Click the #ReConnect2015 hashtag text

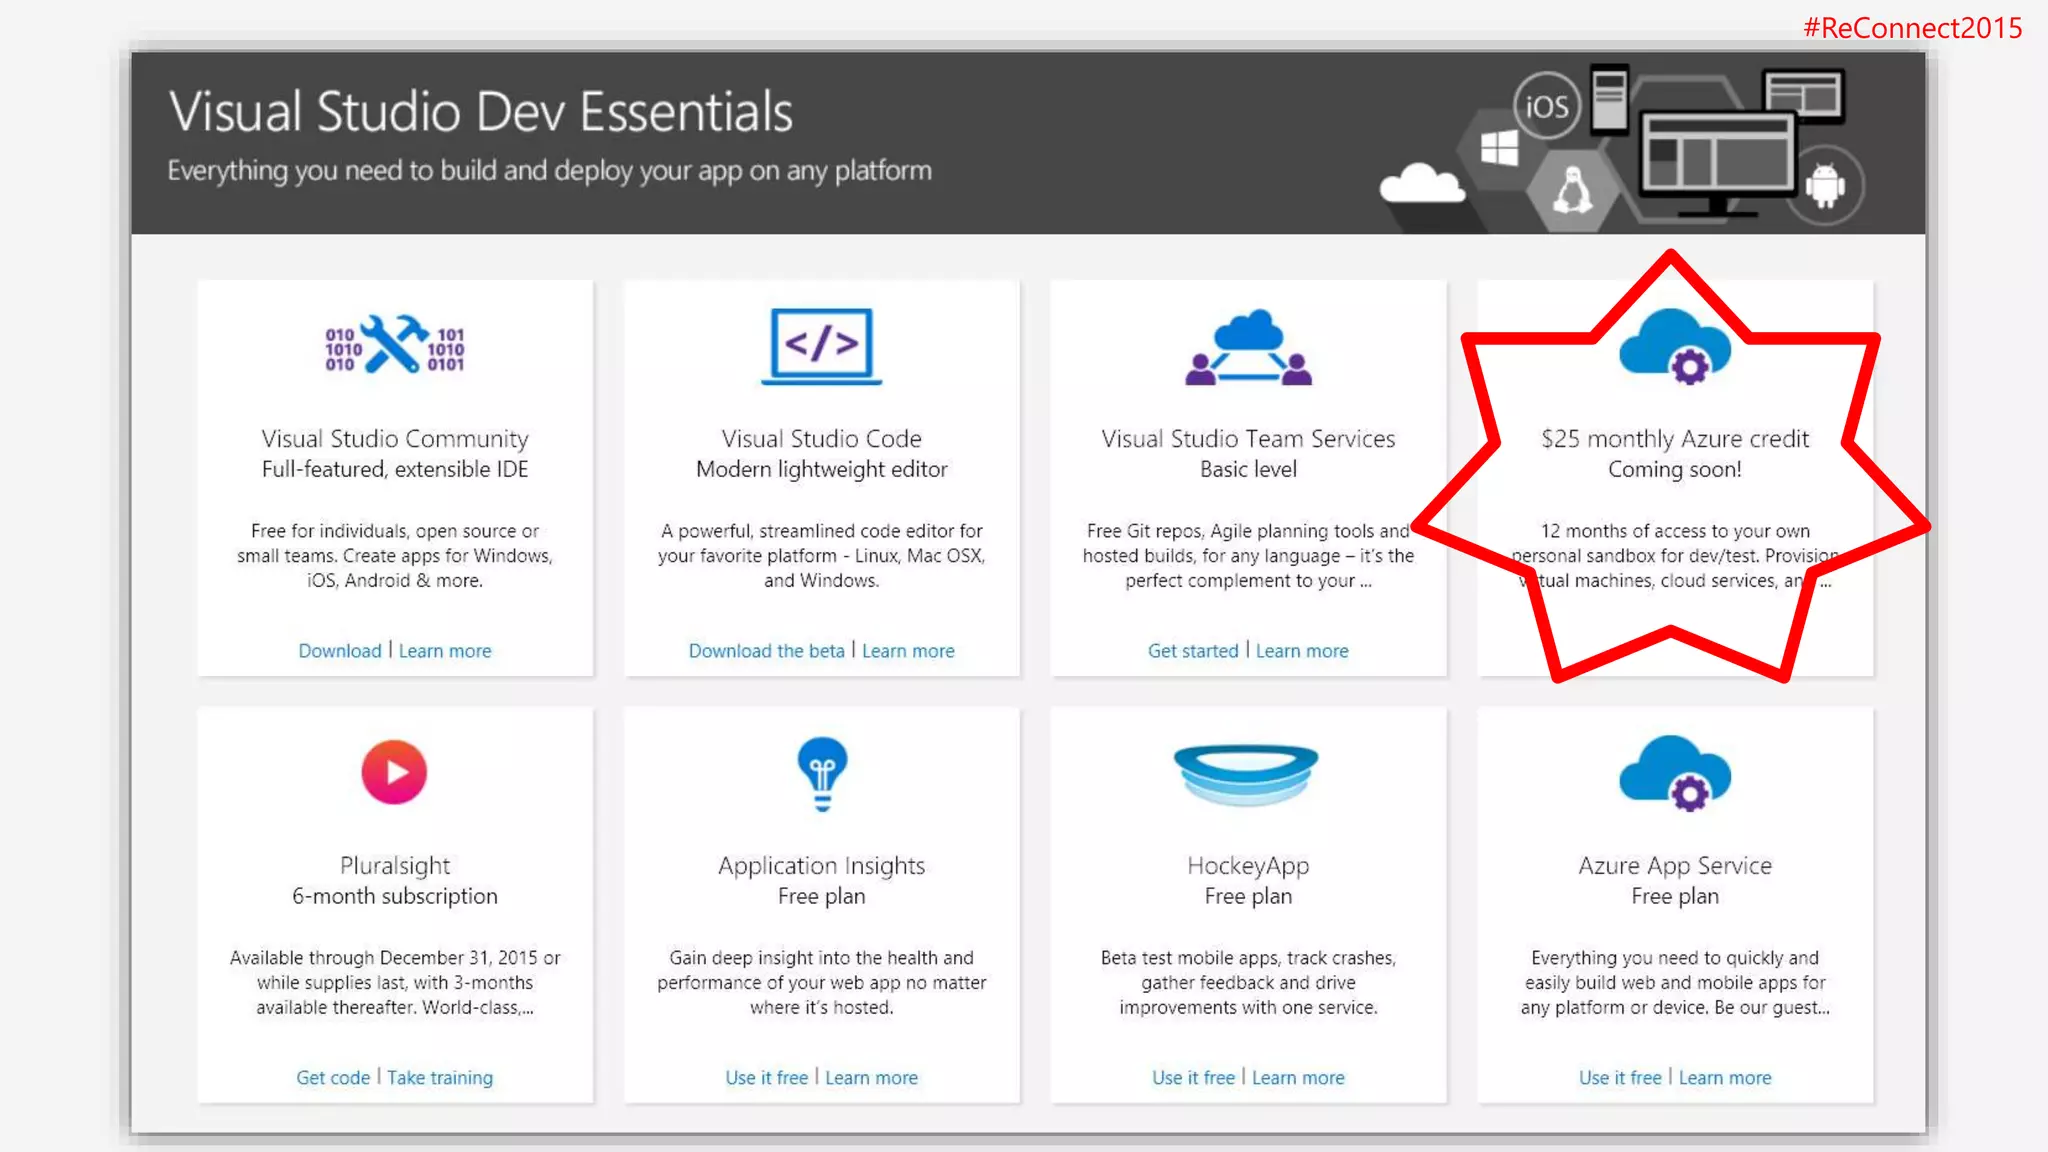[1912, 28]
